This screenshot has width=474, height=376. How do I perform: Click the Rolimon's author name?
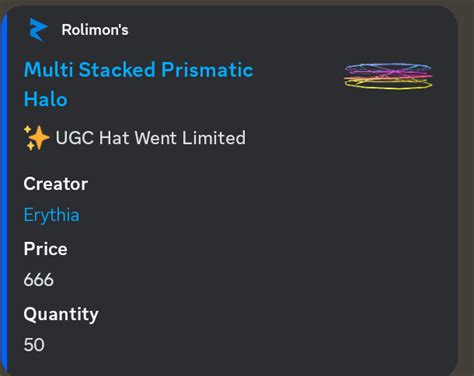pyautogui.click(x=95, y=30)
